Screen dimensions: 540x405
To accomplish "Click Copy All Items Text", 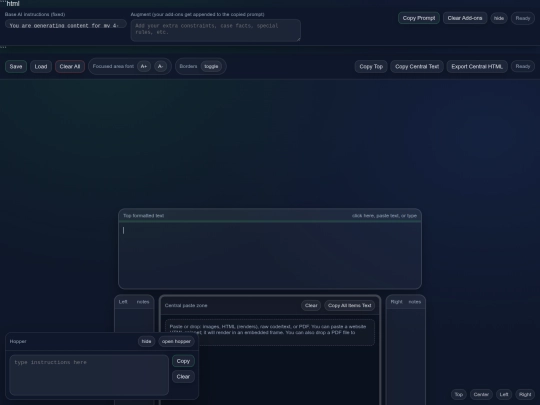I will click(349, 305).
